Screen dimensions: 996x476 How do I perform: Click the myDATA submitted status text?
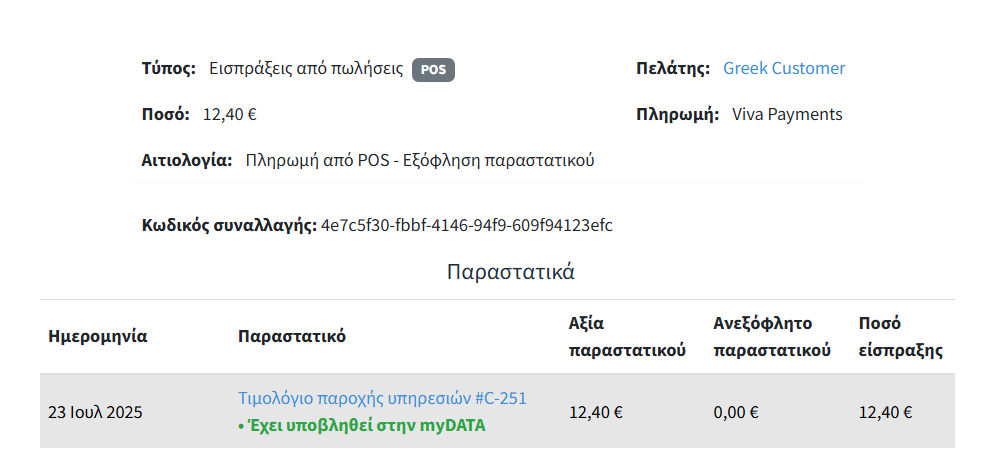367,425
